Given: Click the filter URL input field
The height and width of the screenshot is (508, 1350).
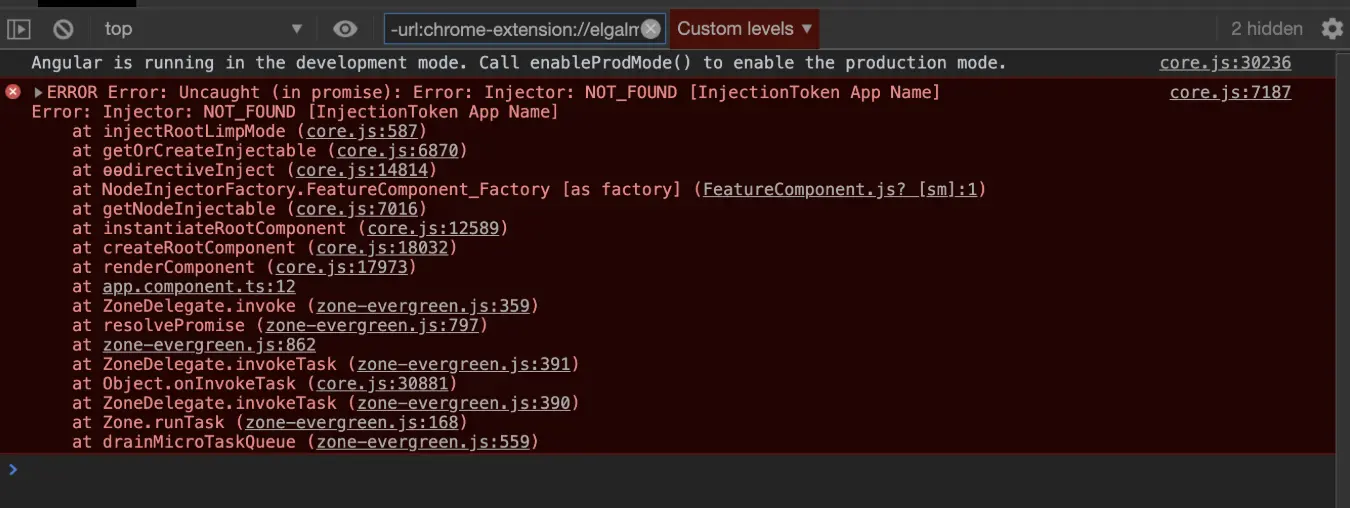Looking at the screenshot, I should coord(514,29).
